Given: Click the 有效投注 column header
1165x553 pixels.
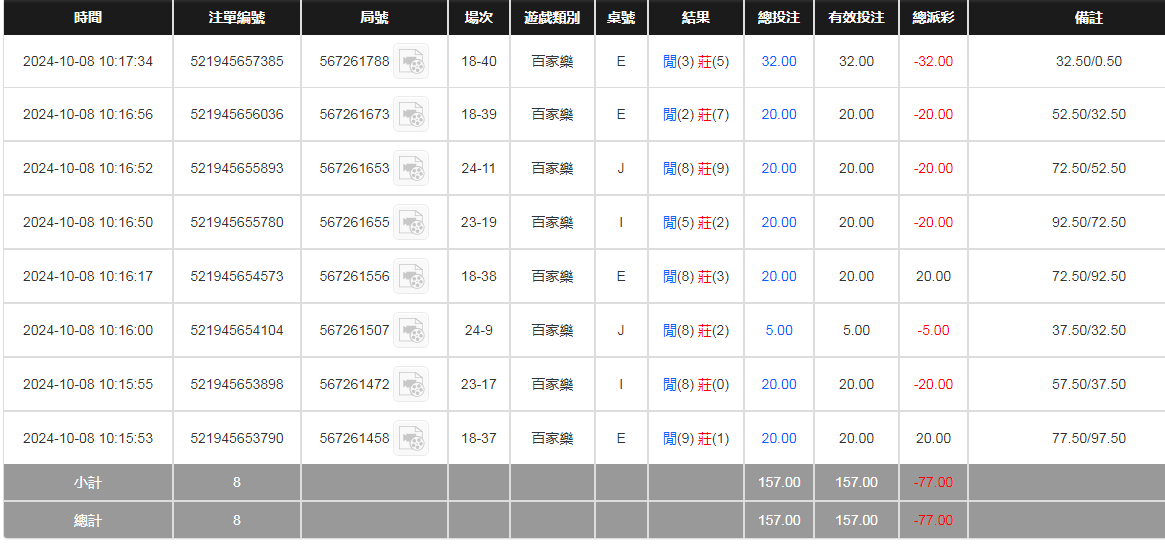Looking at the screenshot, I should click(856, 18).
